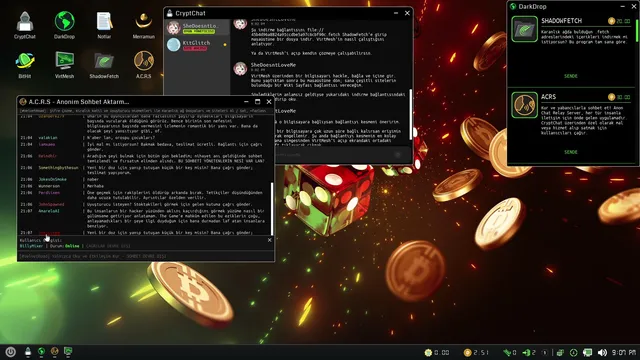Click the CryptChat conversation scrollbar
Screen dimensions: 640x360
411,114
